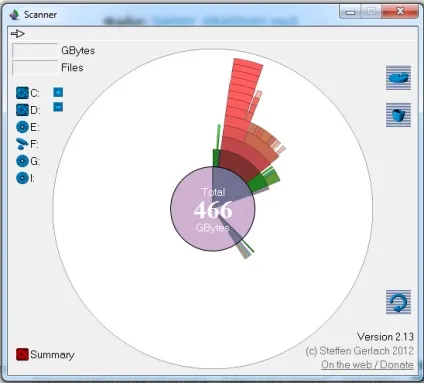Click the green segment beside the center
424x383 pixels.
pyautogui.click(x=257, y=184)
